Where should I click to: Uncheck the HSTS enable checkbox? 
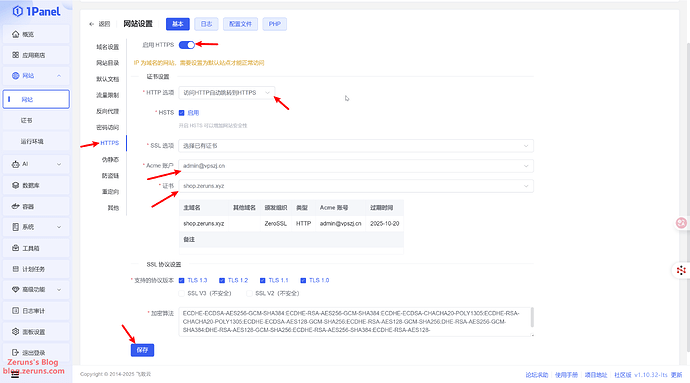pos(181,113)
